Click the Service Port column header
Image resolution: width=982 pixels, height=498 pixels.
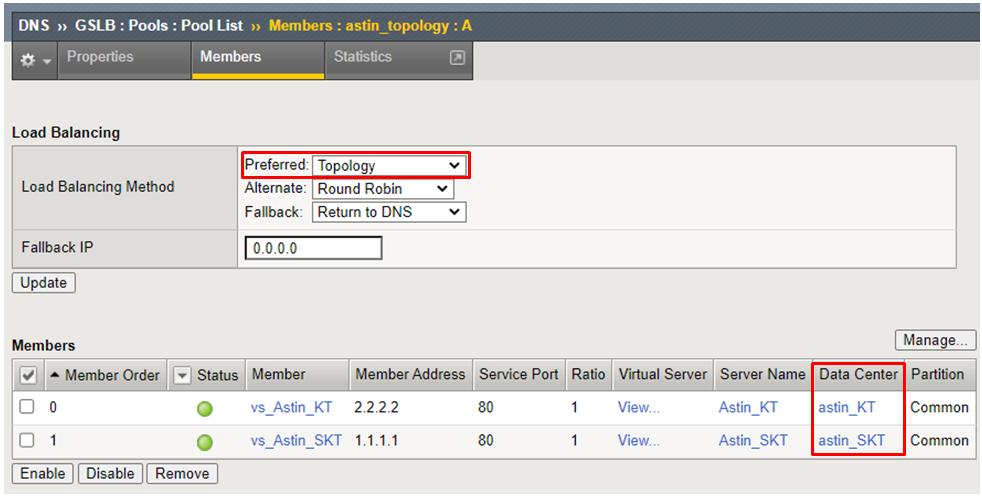coord(519,375)
